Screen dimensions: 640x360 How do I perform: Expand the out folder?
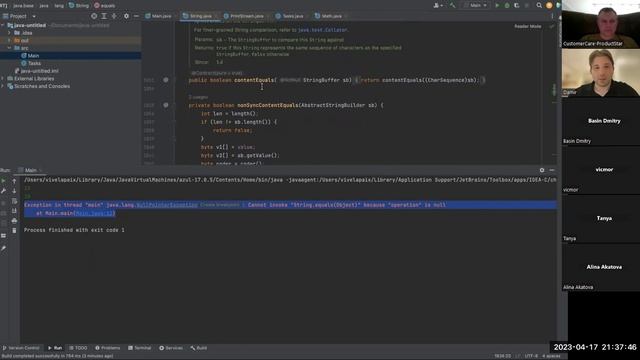(9, 40)
